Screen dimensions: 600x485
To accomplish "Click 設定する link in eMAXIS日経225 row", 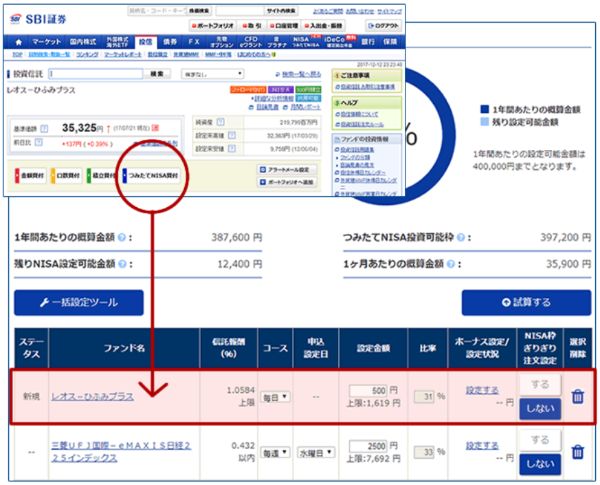I will pos(482,446).
